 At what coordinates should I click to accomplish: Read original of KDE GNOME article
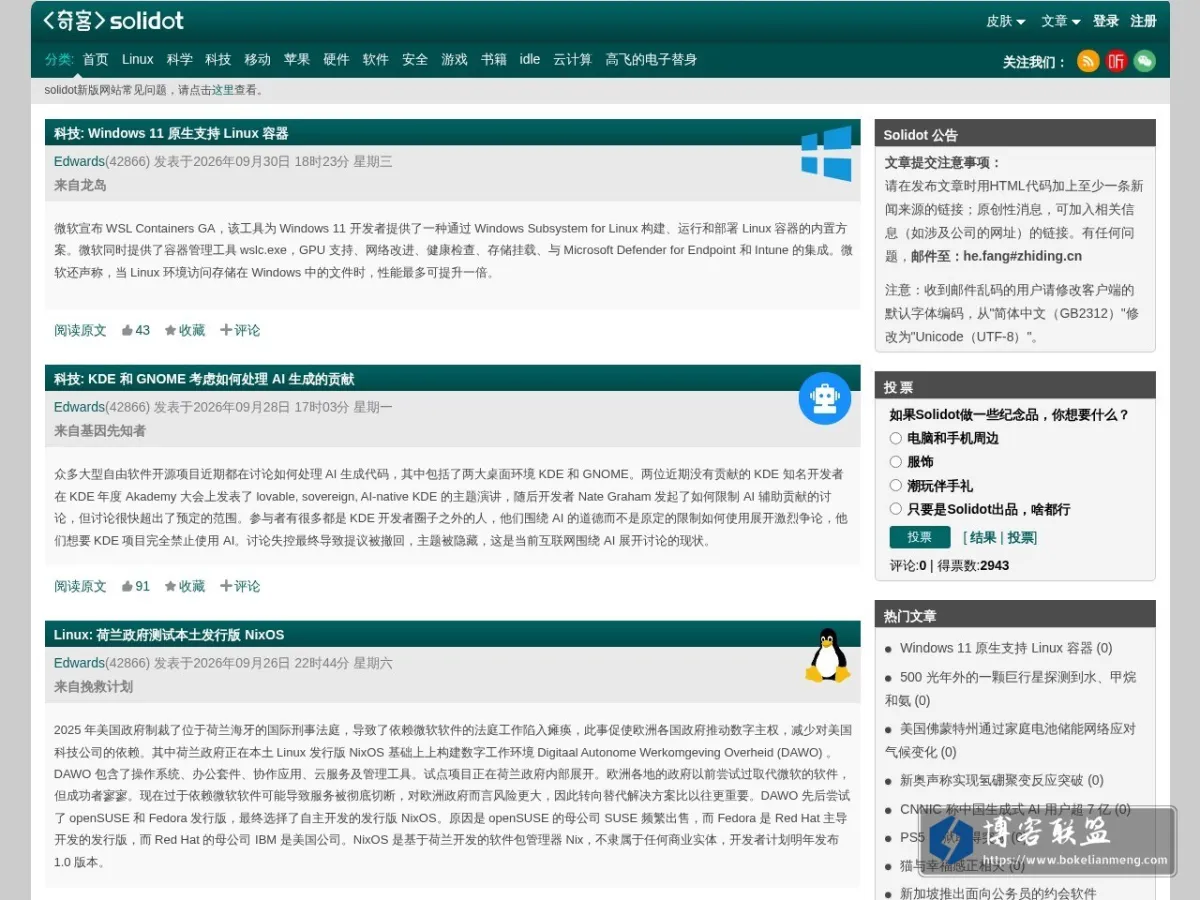click(x=80, y=586)
